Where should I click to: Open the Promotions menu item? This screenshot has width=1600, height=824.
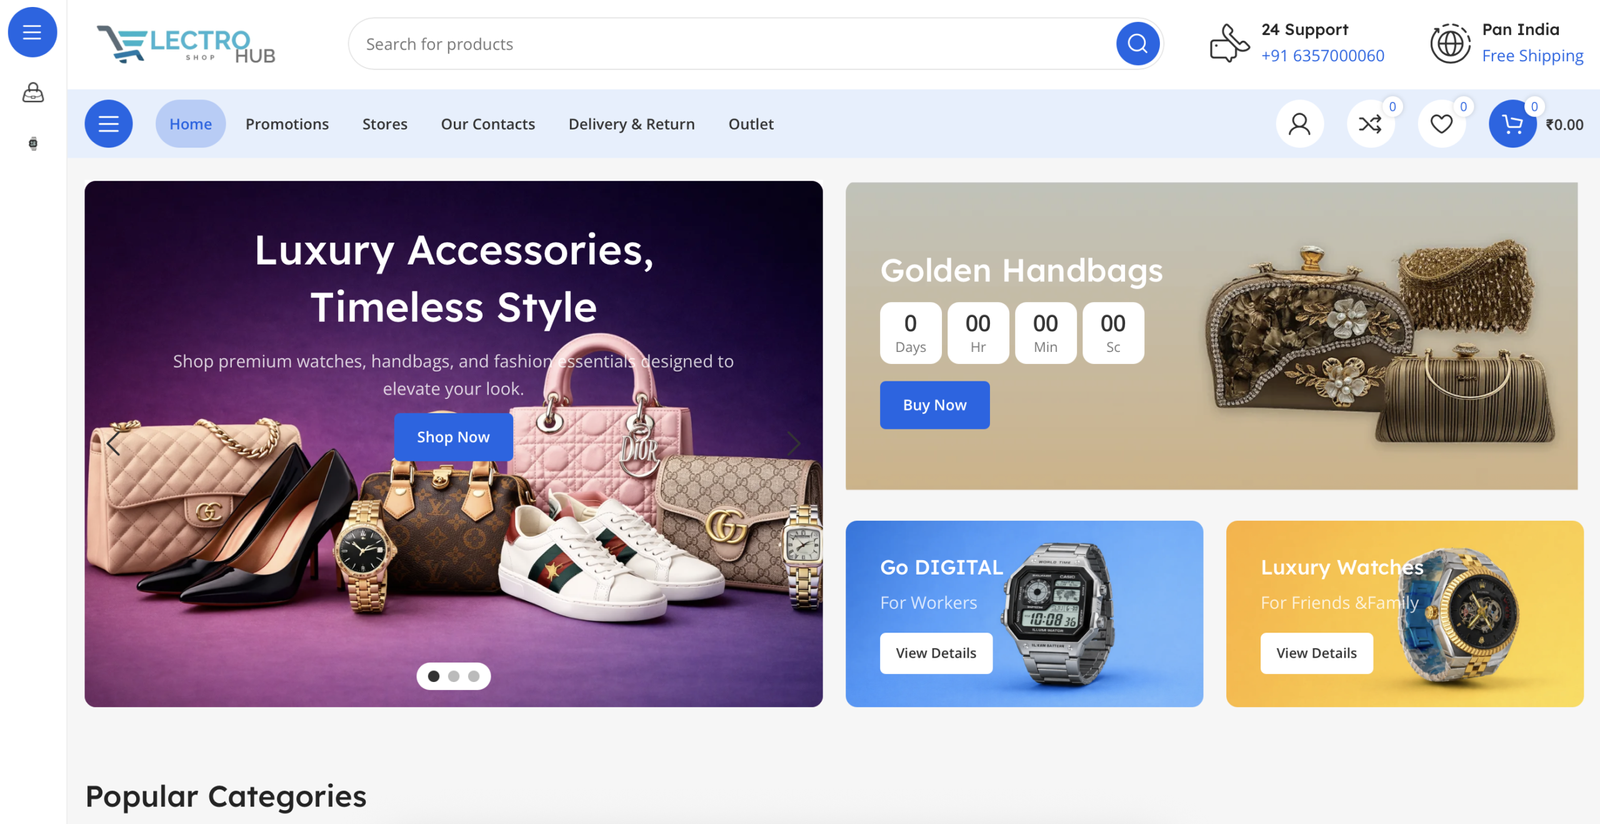point(287,124)
